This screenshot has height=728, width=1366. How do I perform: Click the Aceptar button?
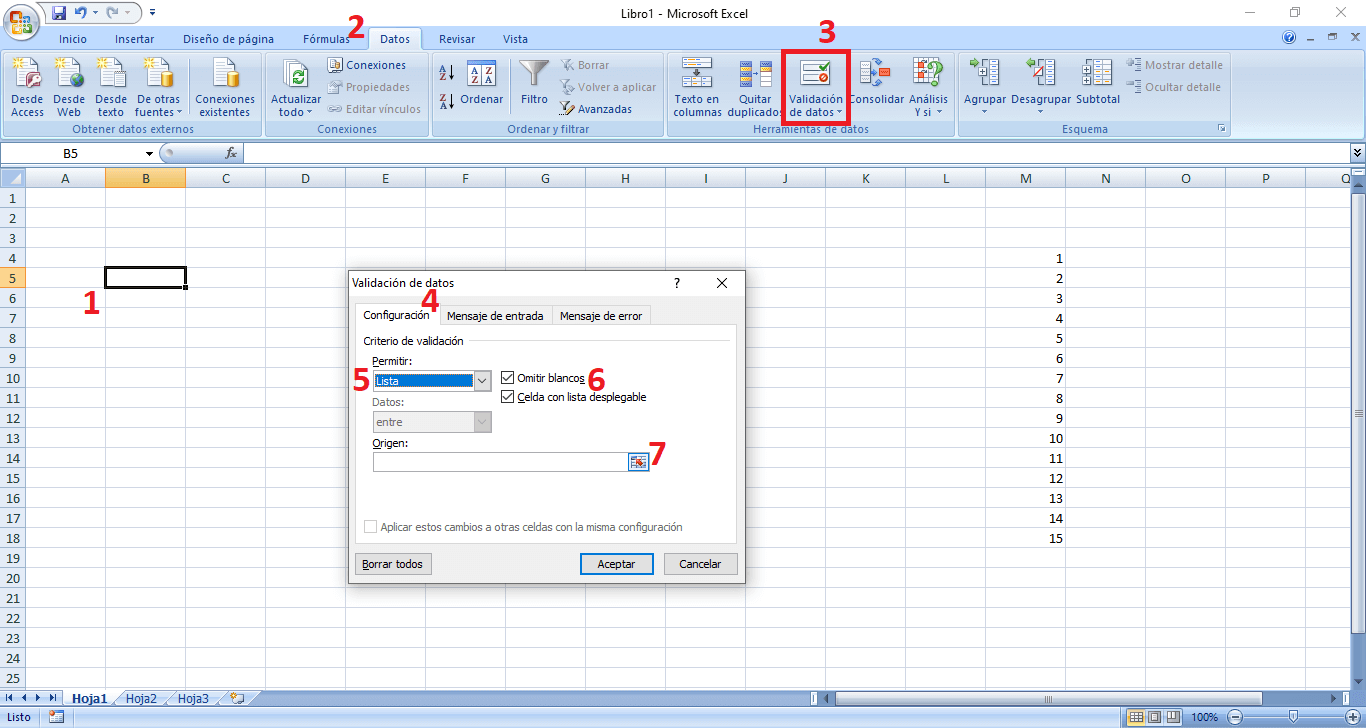tap(616, 564)
